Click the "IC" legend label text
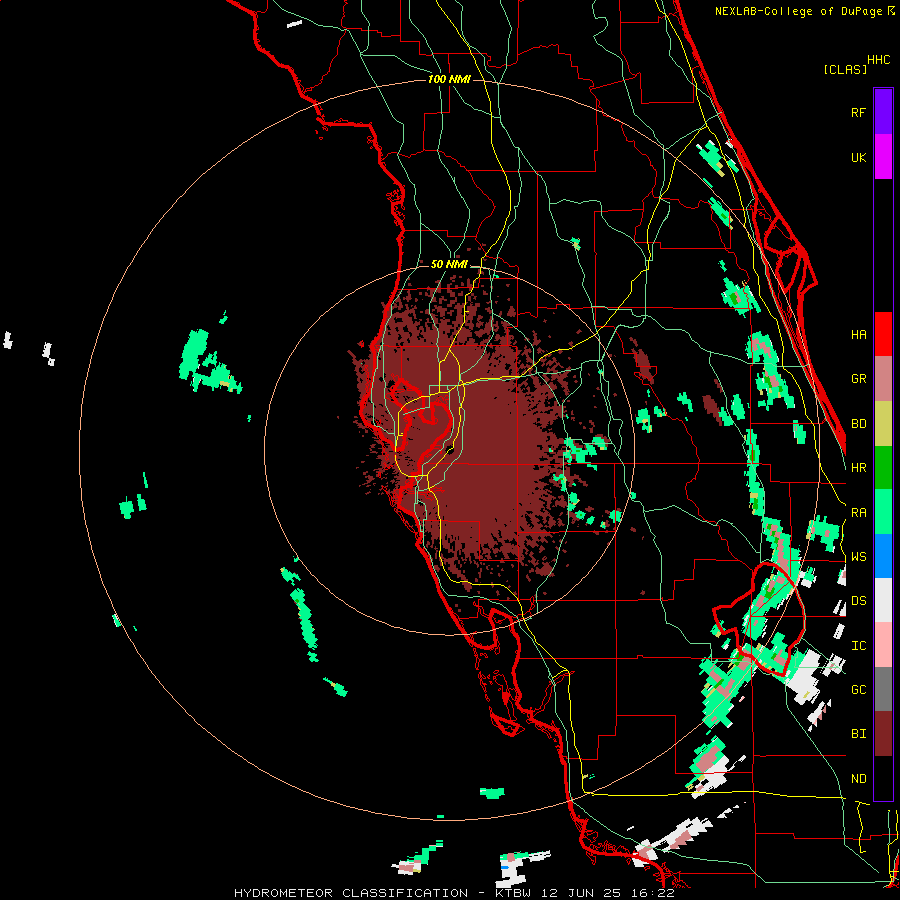 click(x=858, y=646)
